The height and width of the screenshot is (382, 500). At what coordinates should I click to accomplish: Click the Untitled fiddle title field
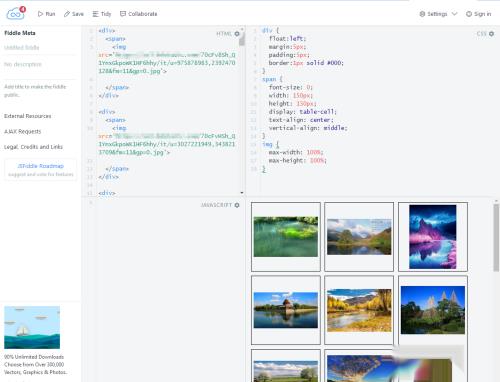[40, 48]
